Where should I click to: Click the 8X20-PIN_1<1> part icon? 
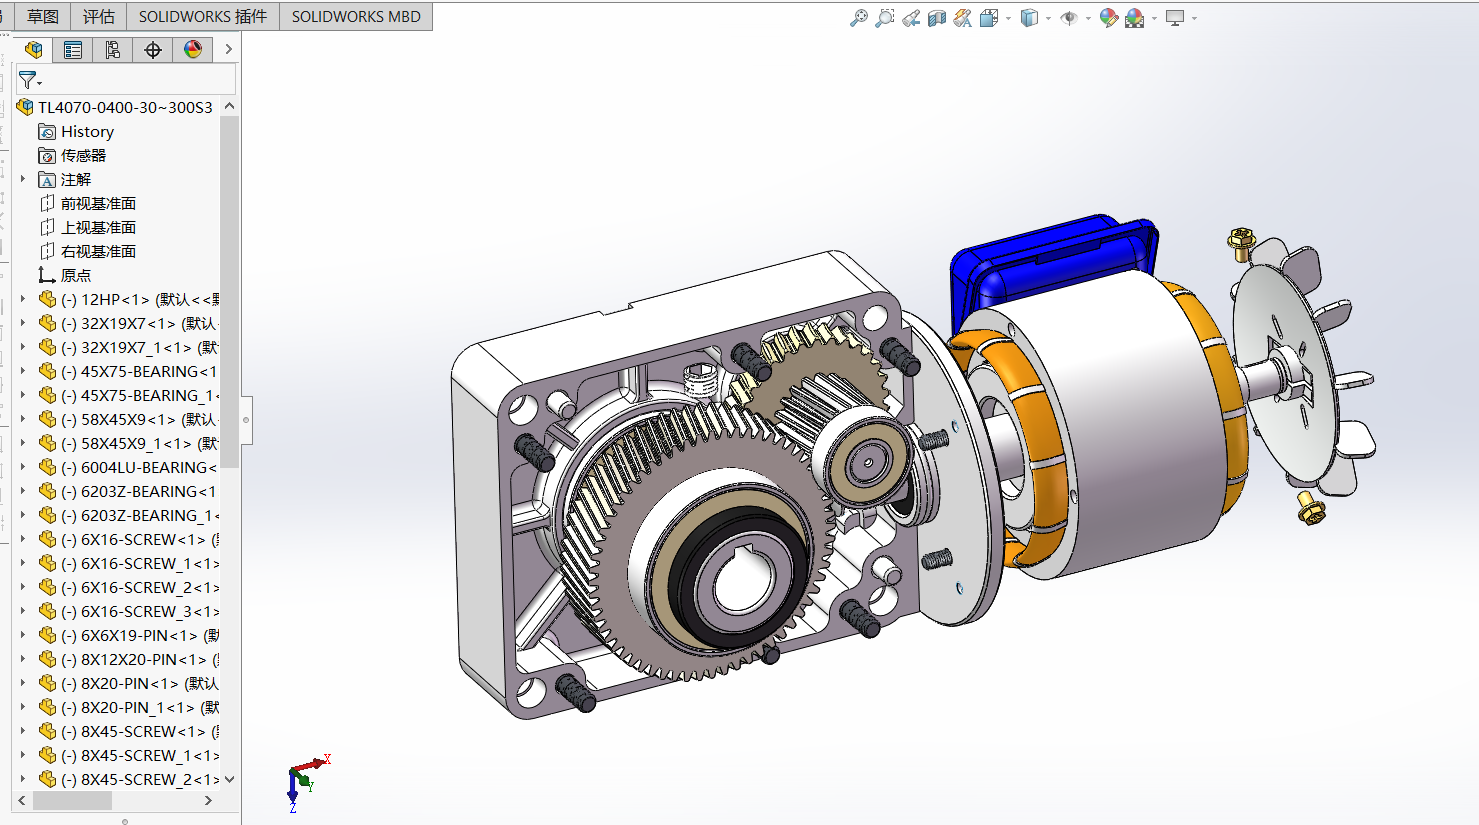(47, 707)
